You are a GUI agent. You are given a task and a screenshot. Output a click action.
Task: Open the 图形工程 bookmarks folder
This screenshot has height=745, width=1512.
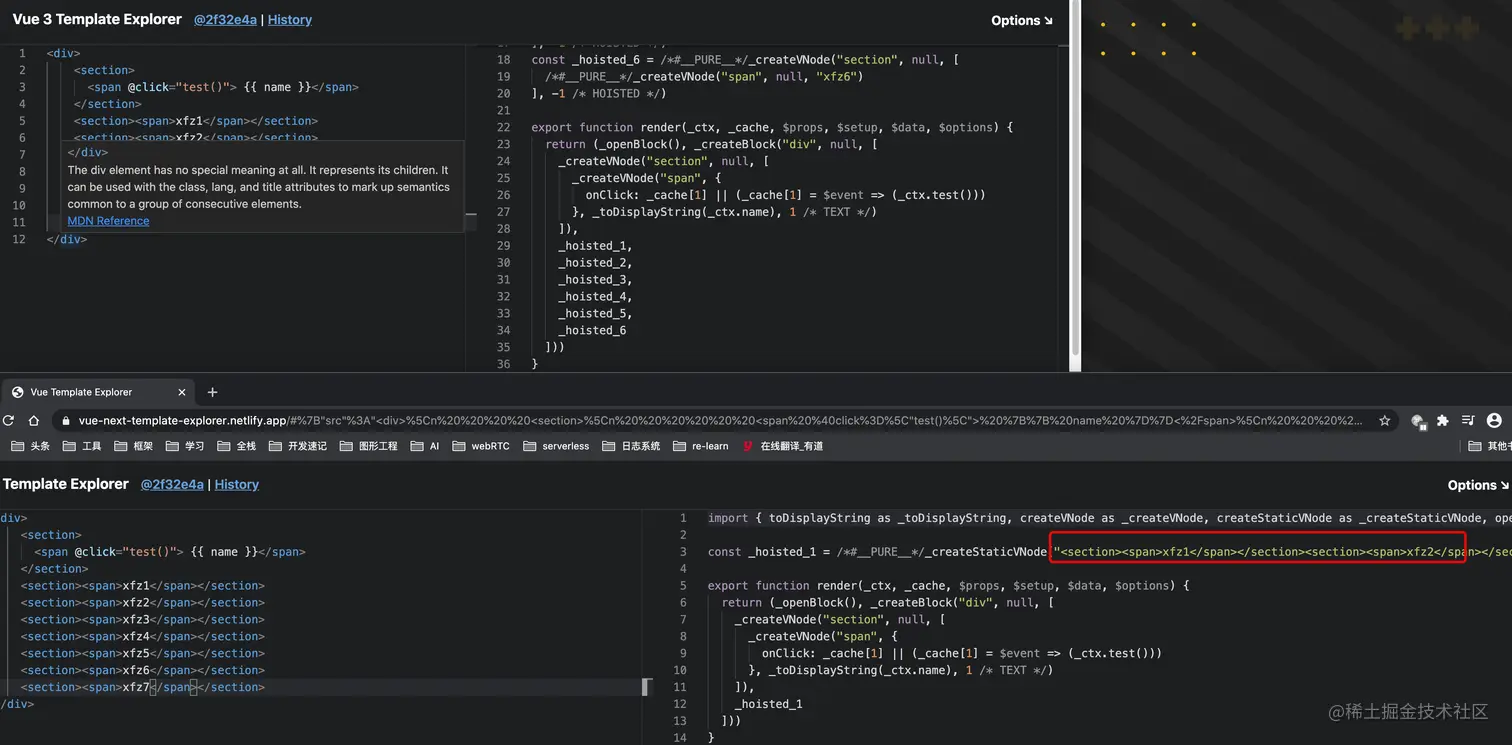coord(368,446)
